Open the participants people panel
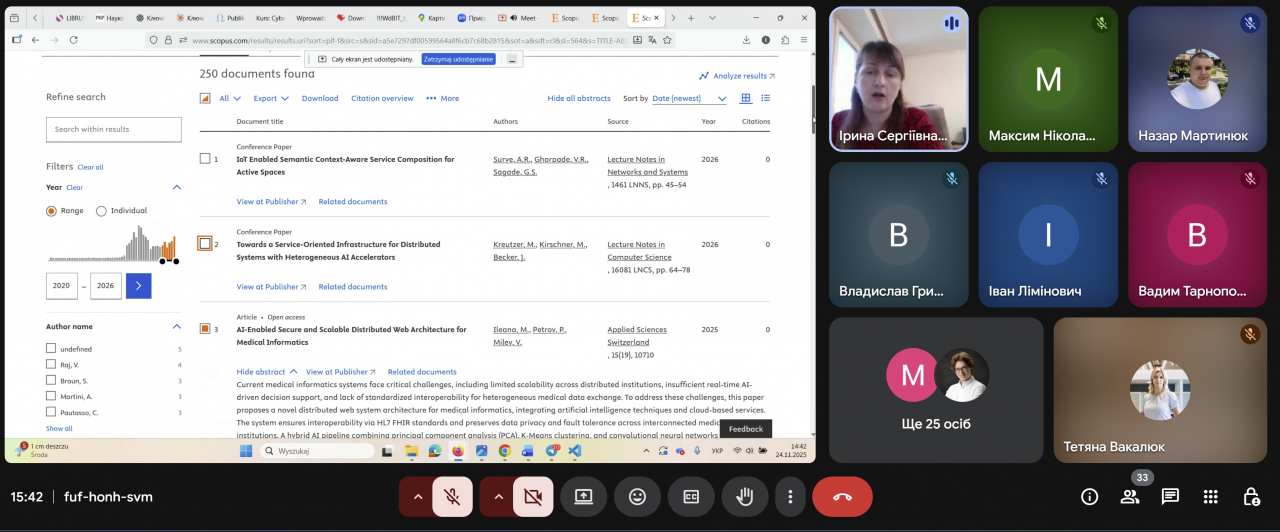1280x532 pixels. [x=1130, y=497]
